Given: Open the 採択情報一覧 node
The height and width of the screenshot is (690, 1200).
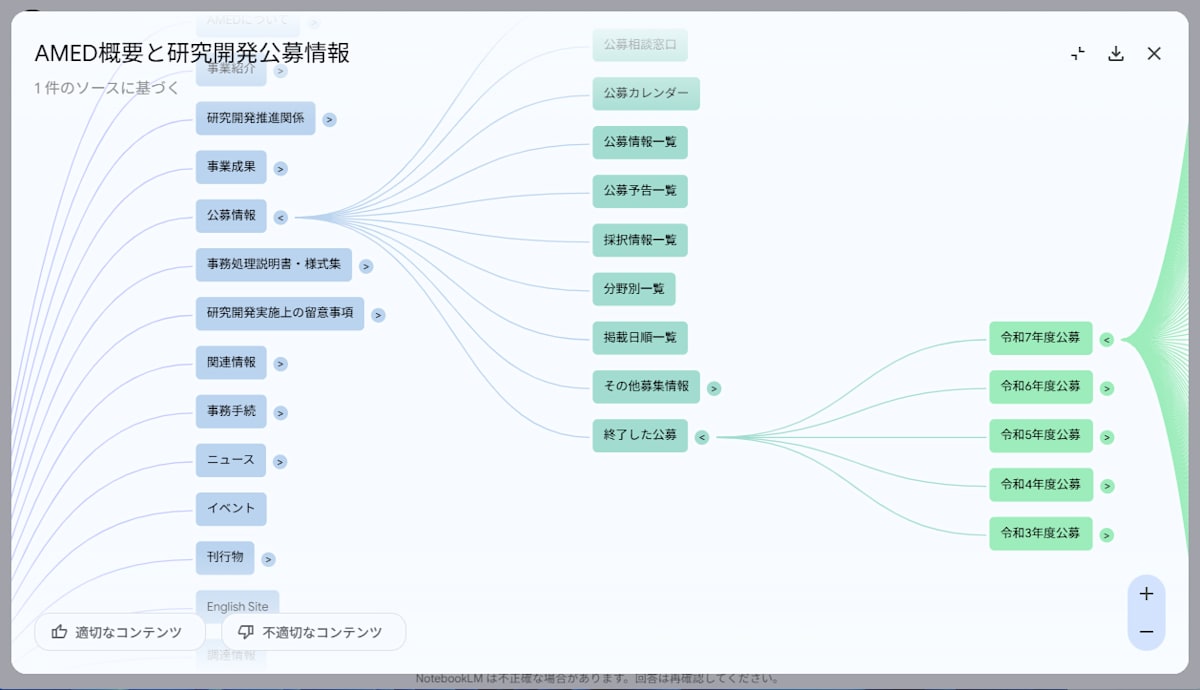Looking at the screenshot, I should click(640, 240).
